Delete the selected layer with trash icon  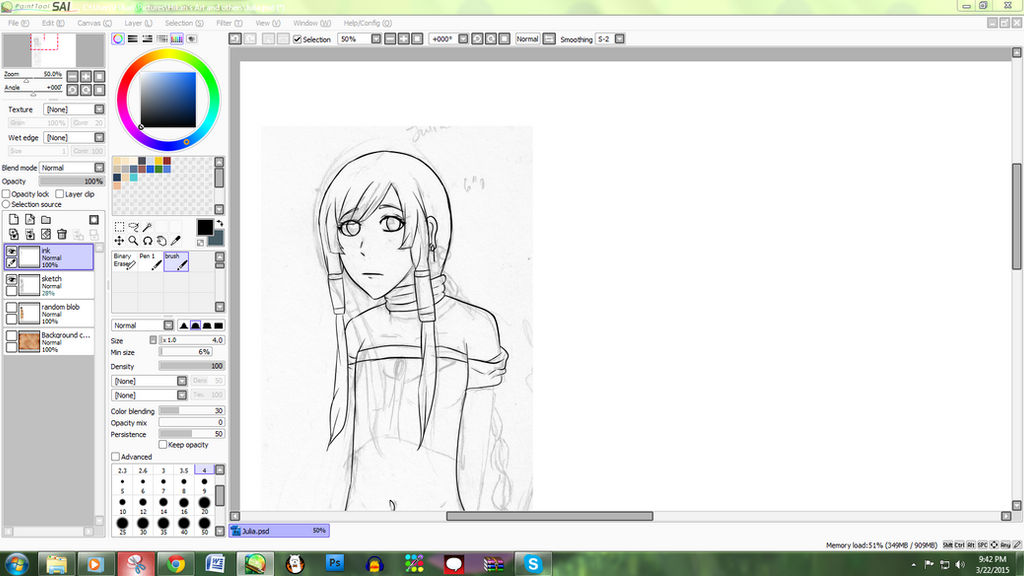coord(62,234)
